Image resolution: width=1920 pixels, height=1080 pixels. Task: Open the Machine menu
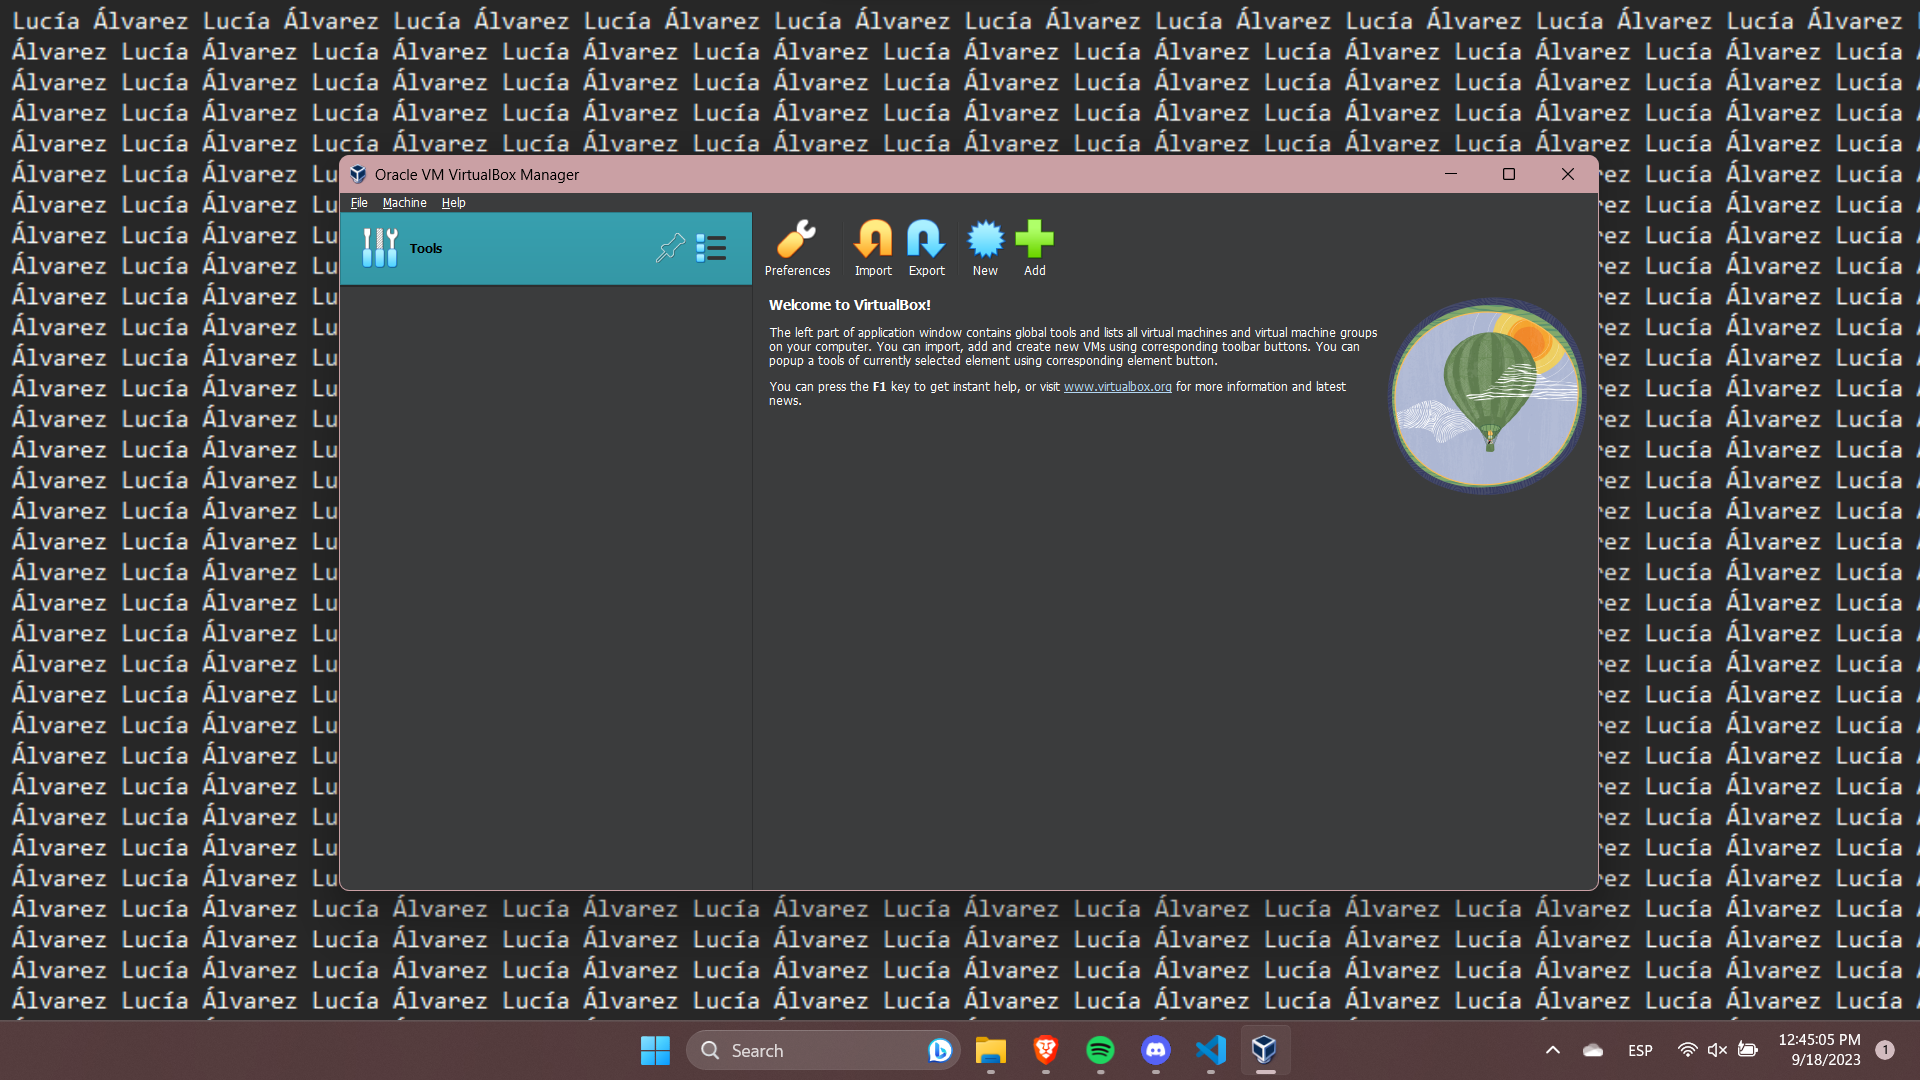(x=404, y=203)
